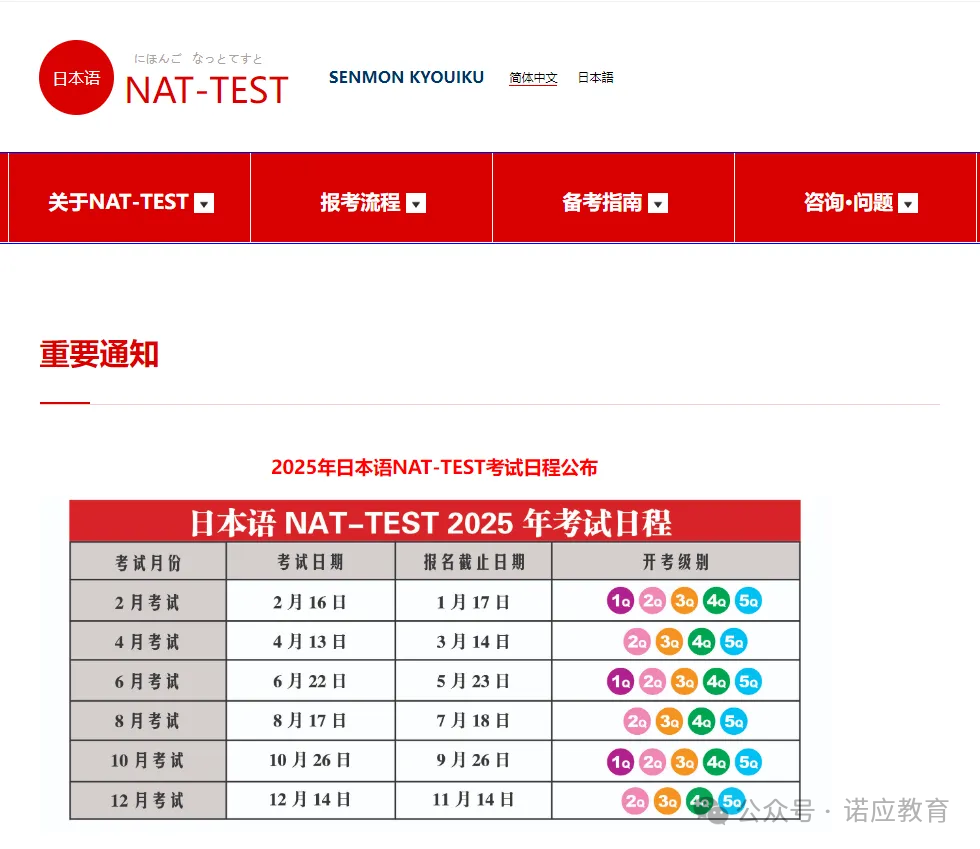Click the 1Q badge in 2月考试 row
Viewport: 980px width, 849px height.
pyautogui.click(x=621, y=601)
